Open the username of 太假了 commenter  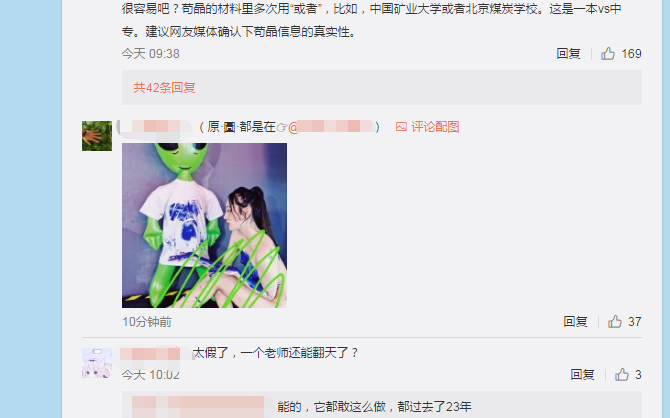pyautogui.click(x=150, y=354)
